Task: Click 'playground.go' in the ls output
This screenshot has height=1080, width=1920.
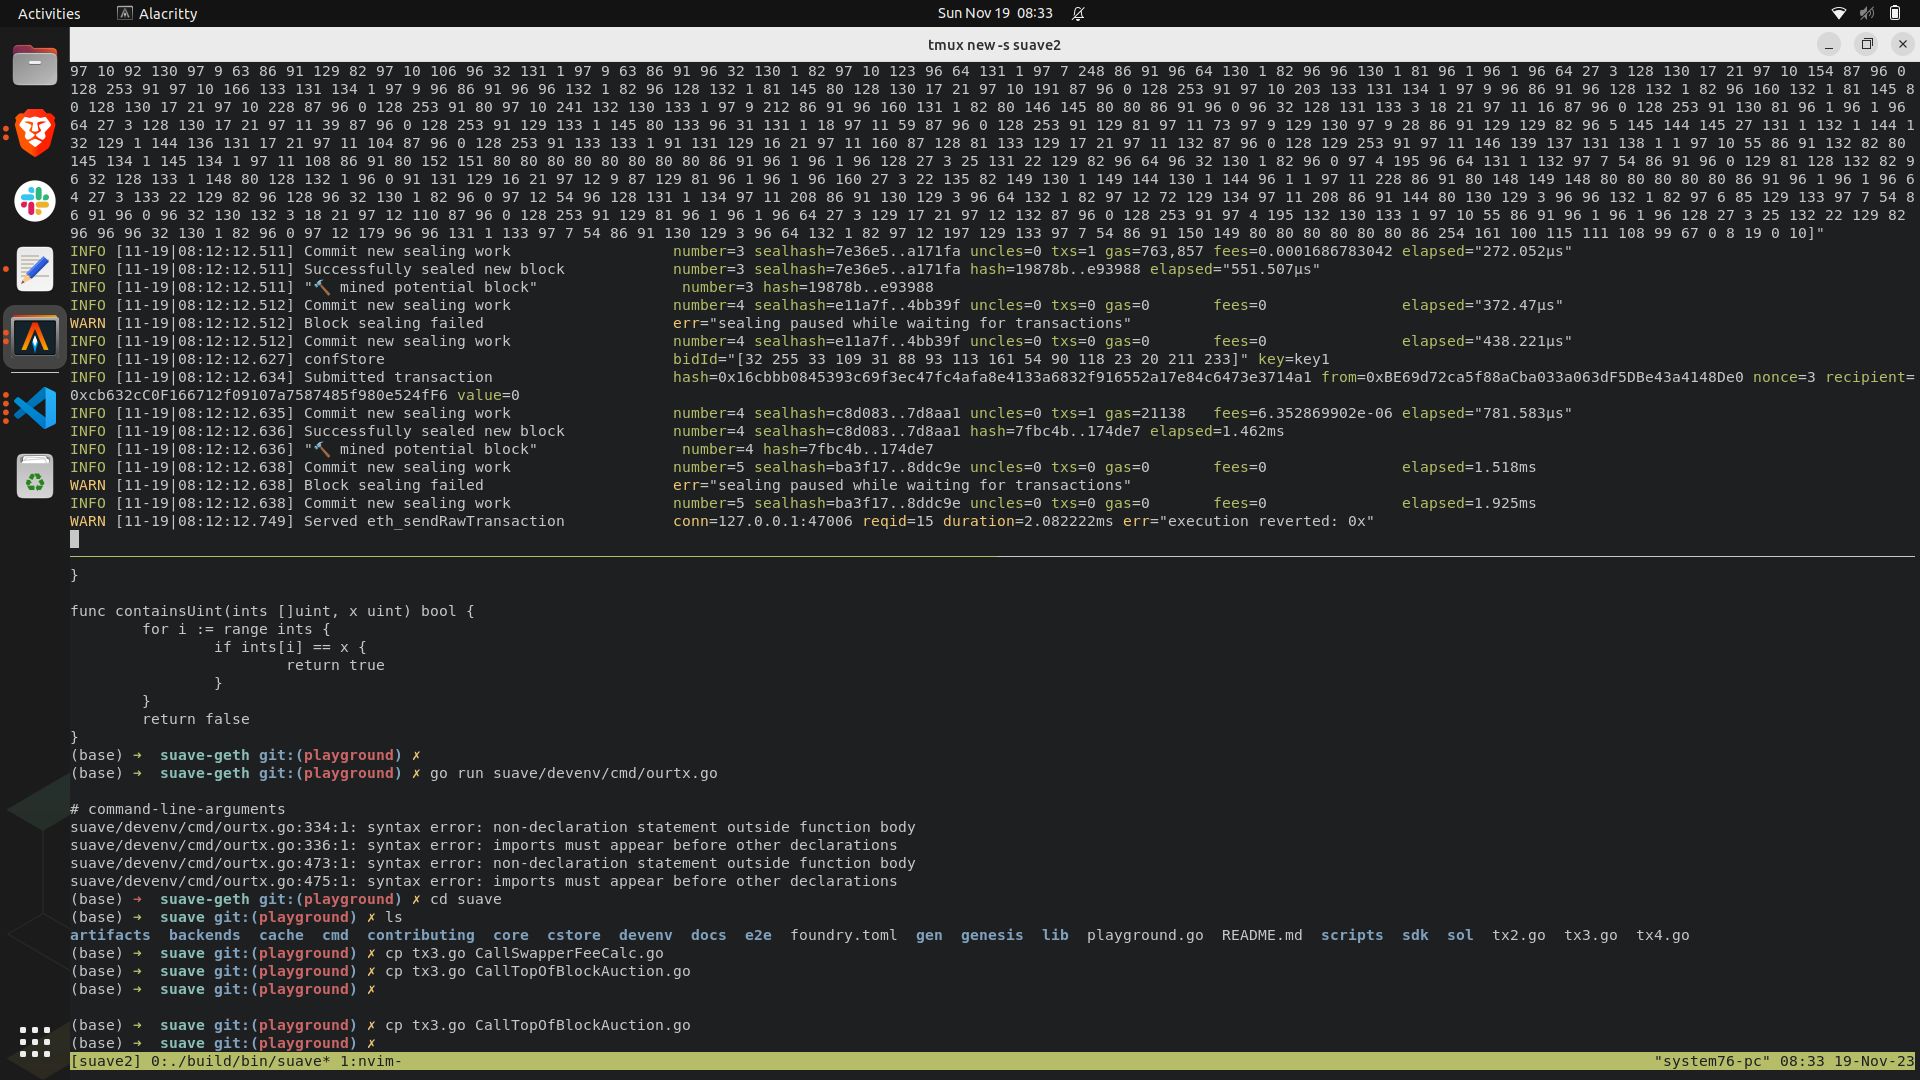Action: 1145,935
